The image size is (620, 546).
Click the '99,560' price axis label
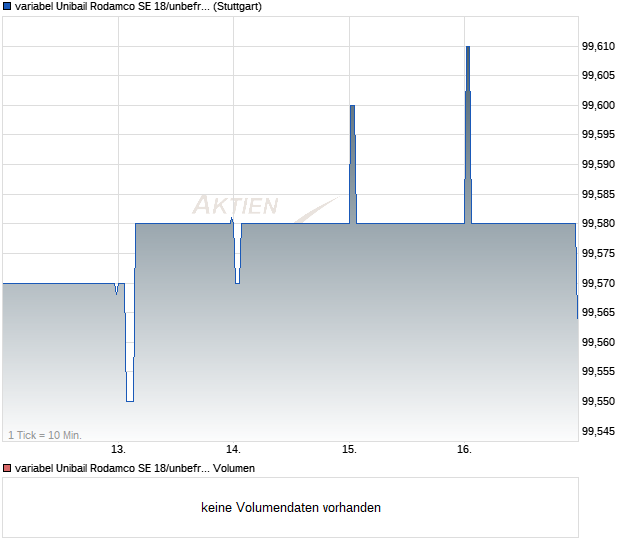click(598, 342)
